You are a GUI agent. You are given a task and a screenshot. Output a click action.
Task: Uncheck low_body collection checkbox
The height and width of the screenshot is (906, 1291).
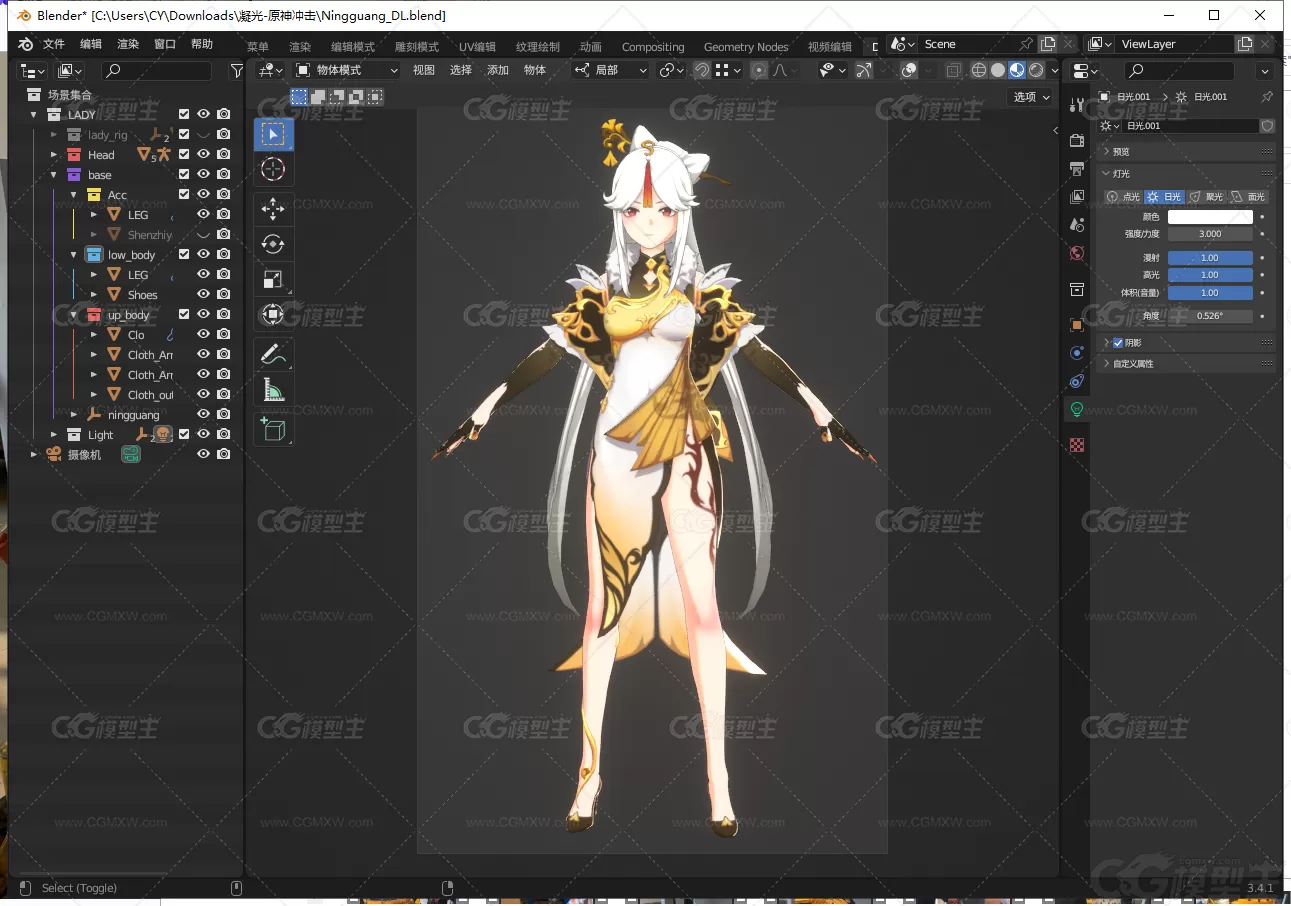click(x=184, y=255)
